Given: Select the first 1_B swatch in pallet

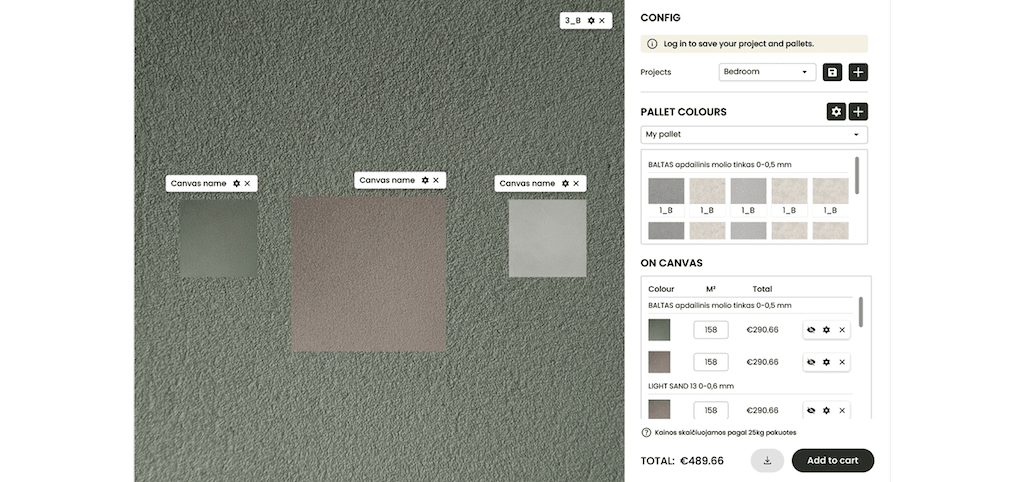Looking at the screenshot, I should pyautogui.click(x=665, y=191).
